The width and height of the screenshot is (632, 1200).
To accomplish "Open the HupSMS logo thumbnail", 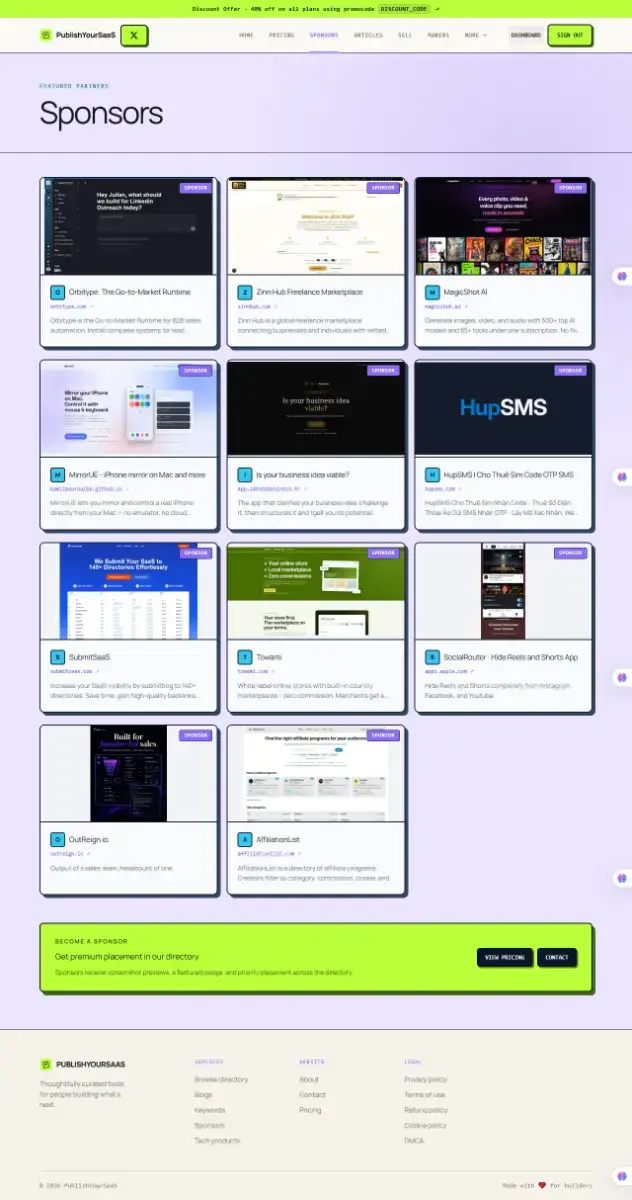I will pyautogui.click(x=503, y=409).
